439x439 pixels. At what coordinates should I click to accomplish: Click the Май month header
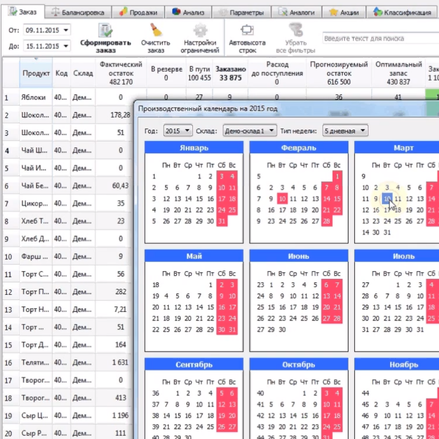point(194,256)
